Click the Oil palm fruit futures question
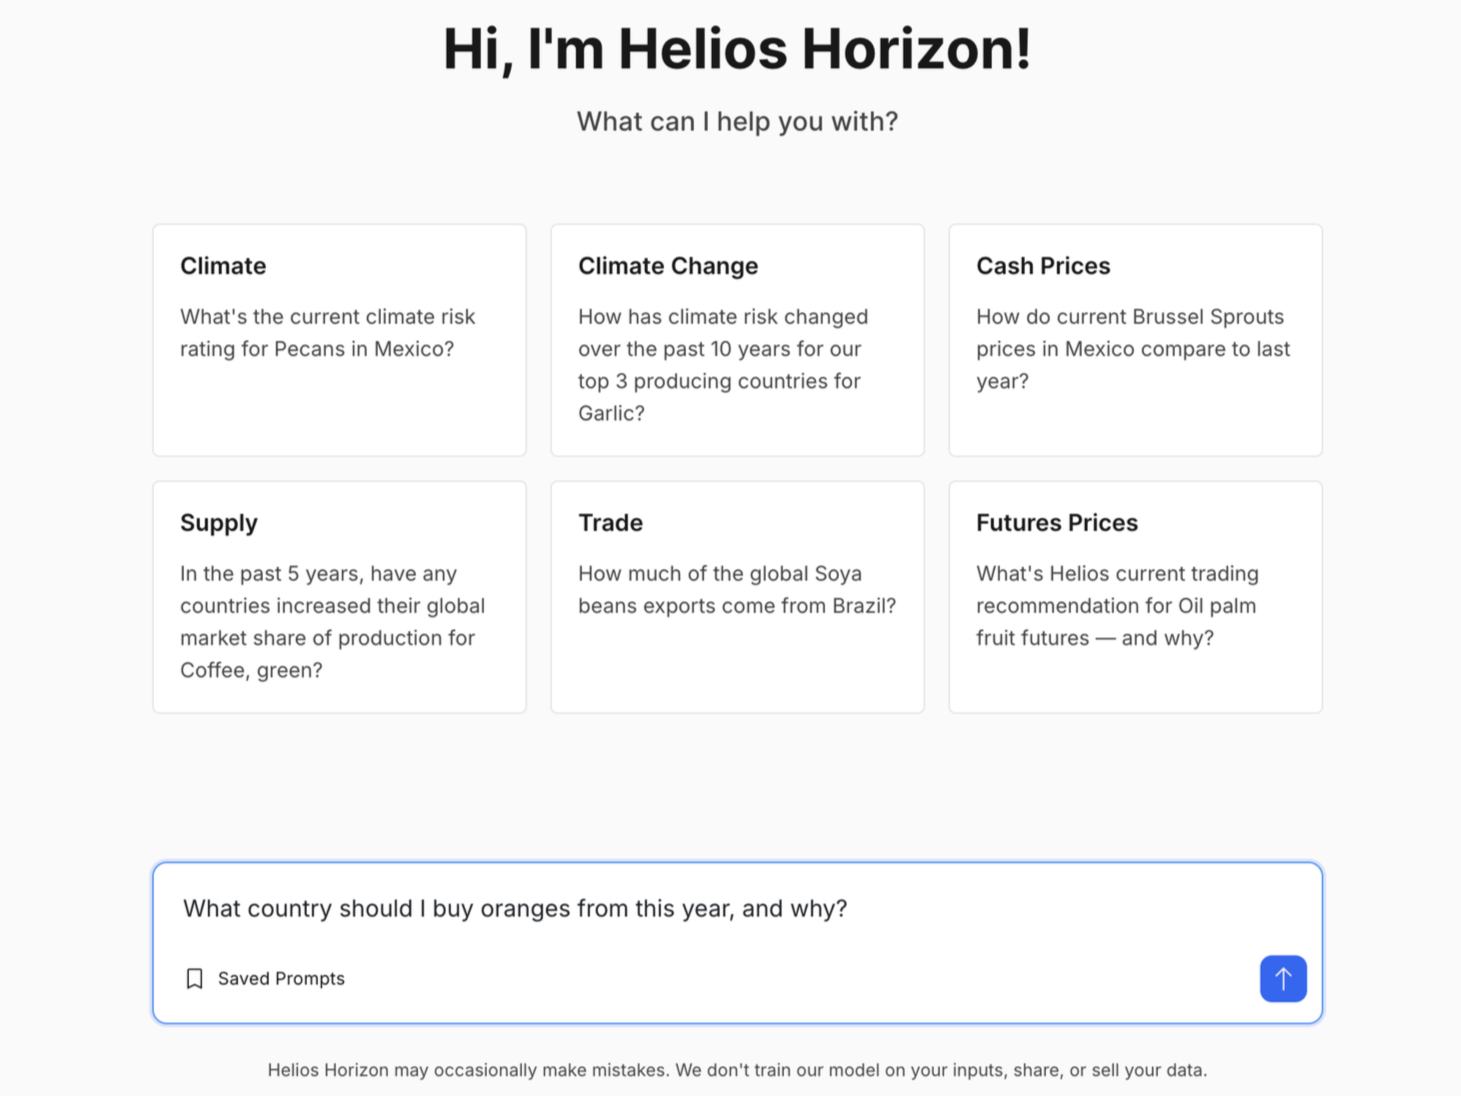The width and height of the screenshot is (1461, 1096). pos(1117,606)
